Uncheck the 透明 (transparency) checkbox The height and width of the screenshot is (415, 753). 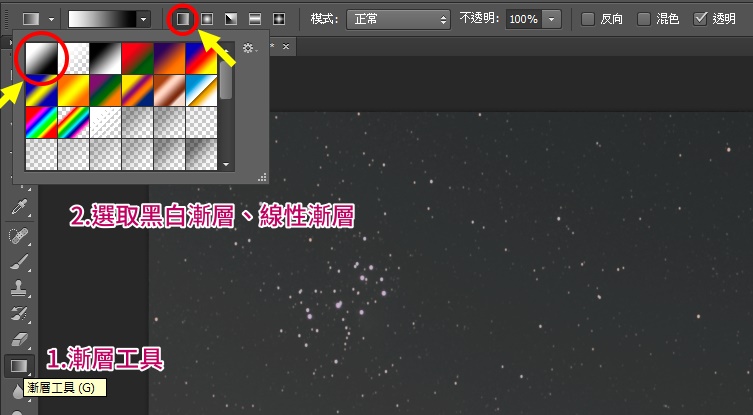coord(700,19)
